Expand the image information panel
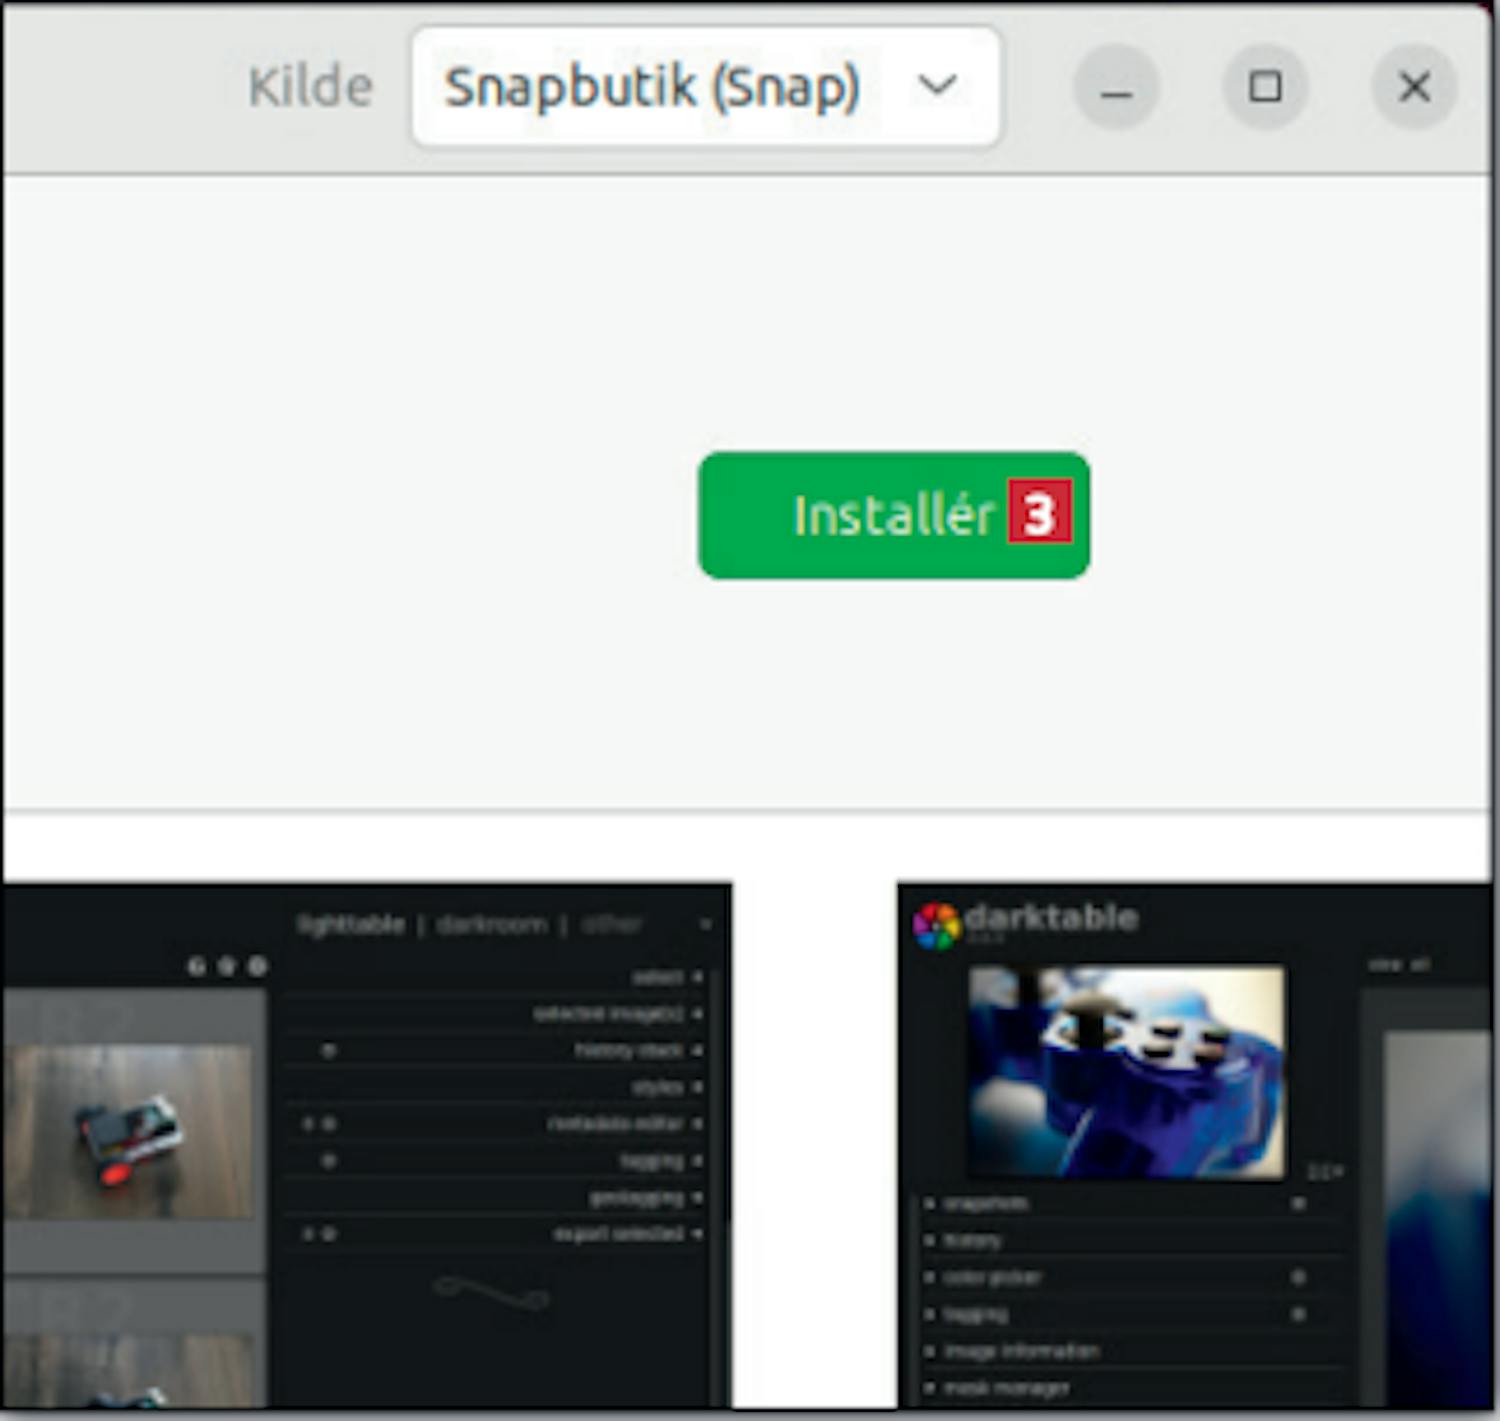Screen dimensions: 1500x1421 [x=1020, y=1351]
